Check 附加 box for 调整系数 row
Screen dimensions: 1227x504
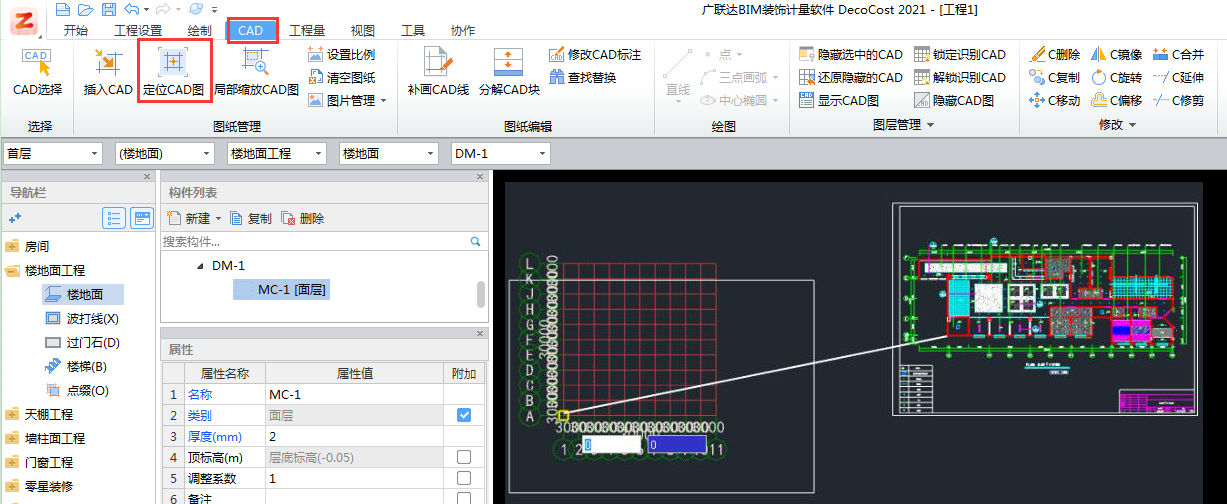tap(464, 478)
